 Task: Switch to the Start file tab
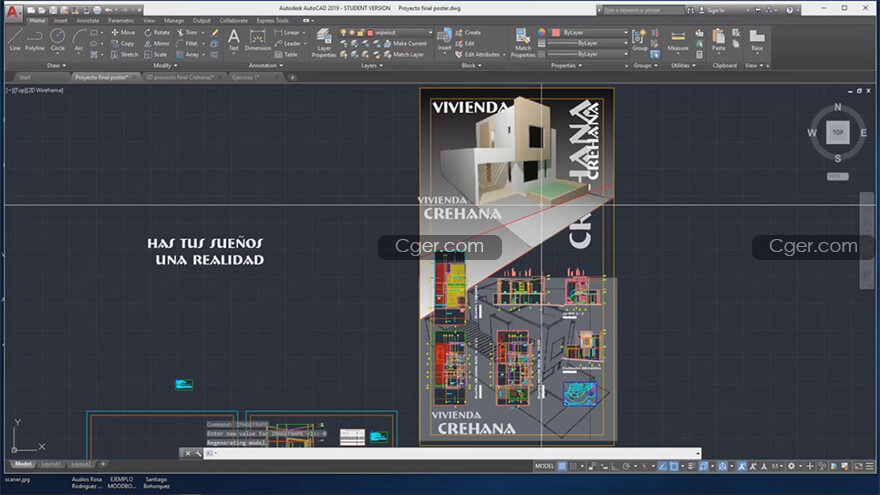(24, 77)
